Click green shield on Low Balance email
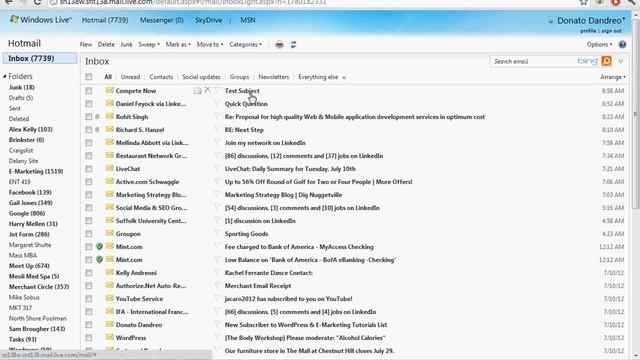Viewport: 640px width, 360px height. 99,260
